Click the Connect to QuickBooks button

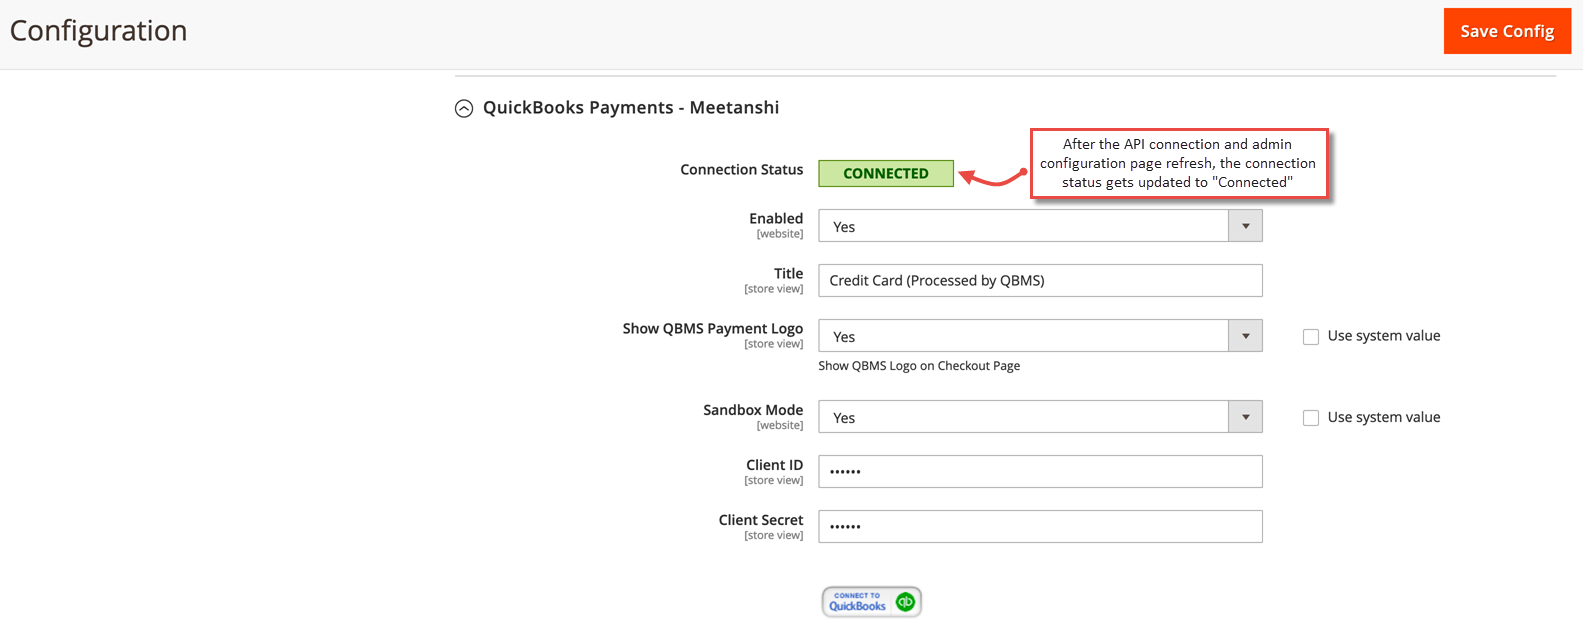871,602
